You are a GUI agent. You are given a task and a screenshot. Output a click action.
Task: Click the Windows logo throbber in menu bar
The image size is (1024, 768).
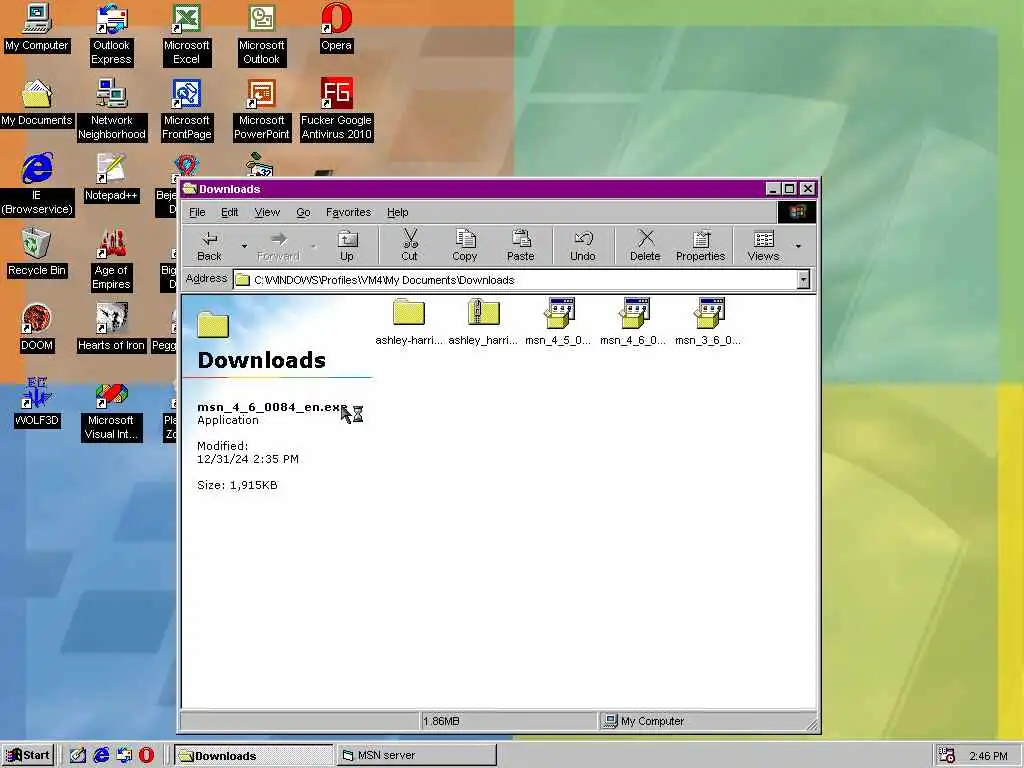click(797, 212)
